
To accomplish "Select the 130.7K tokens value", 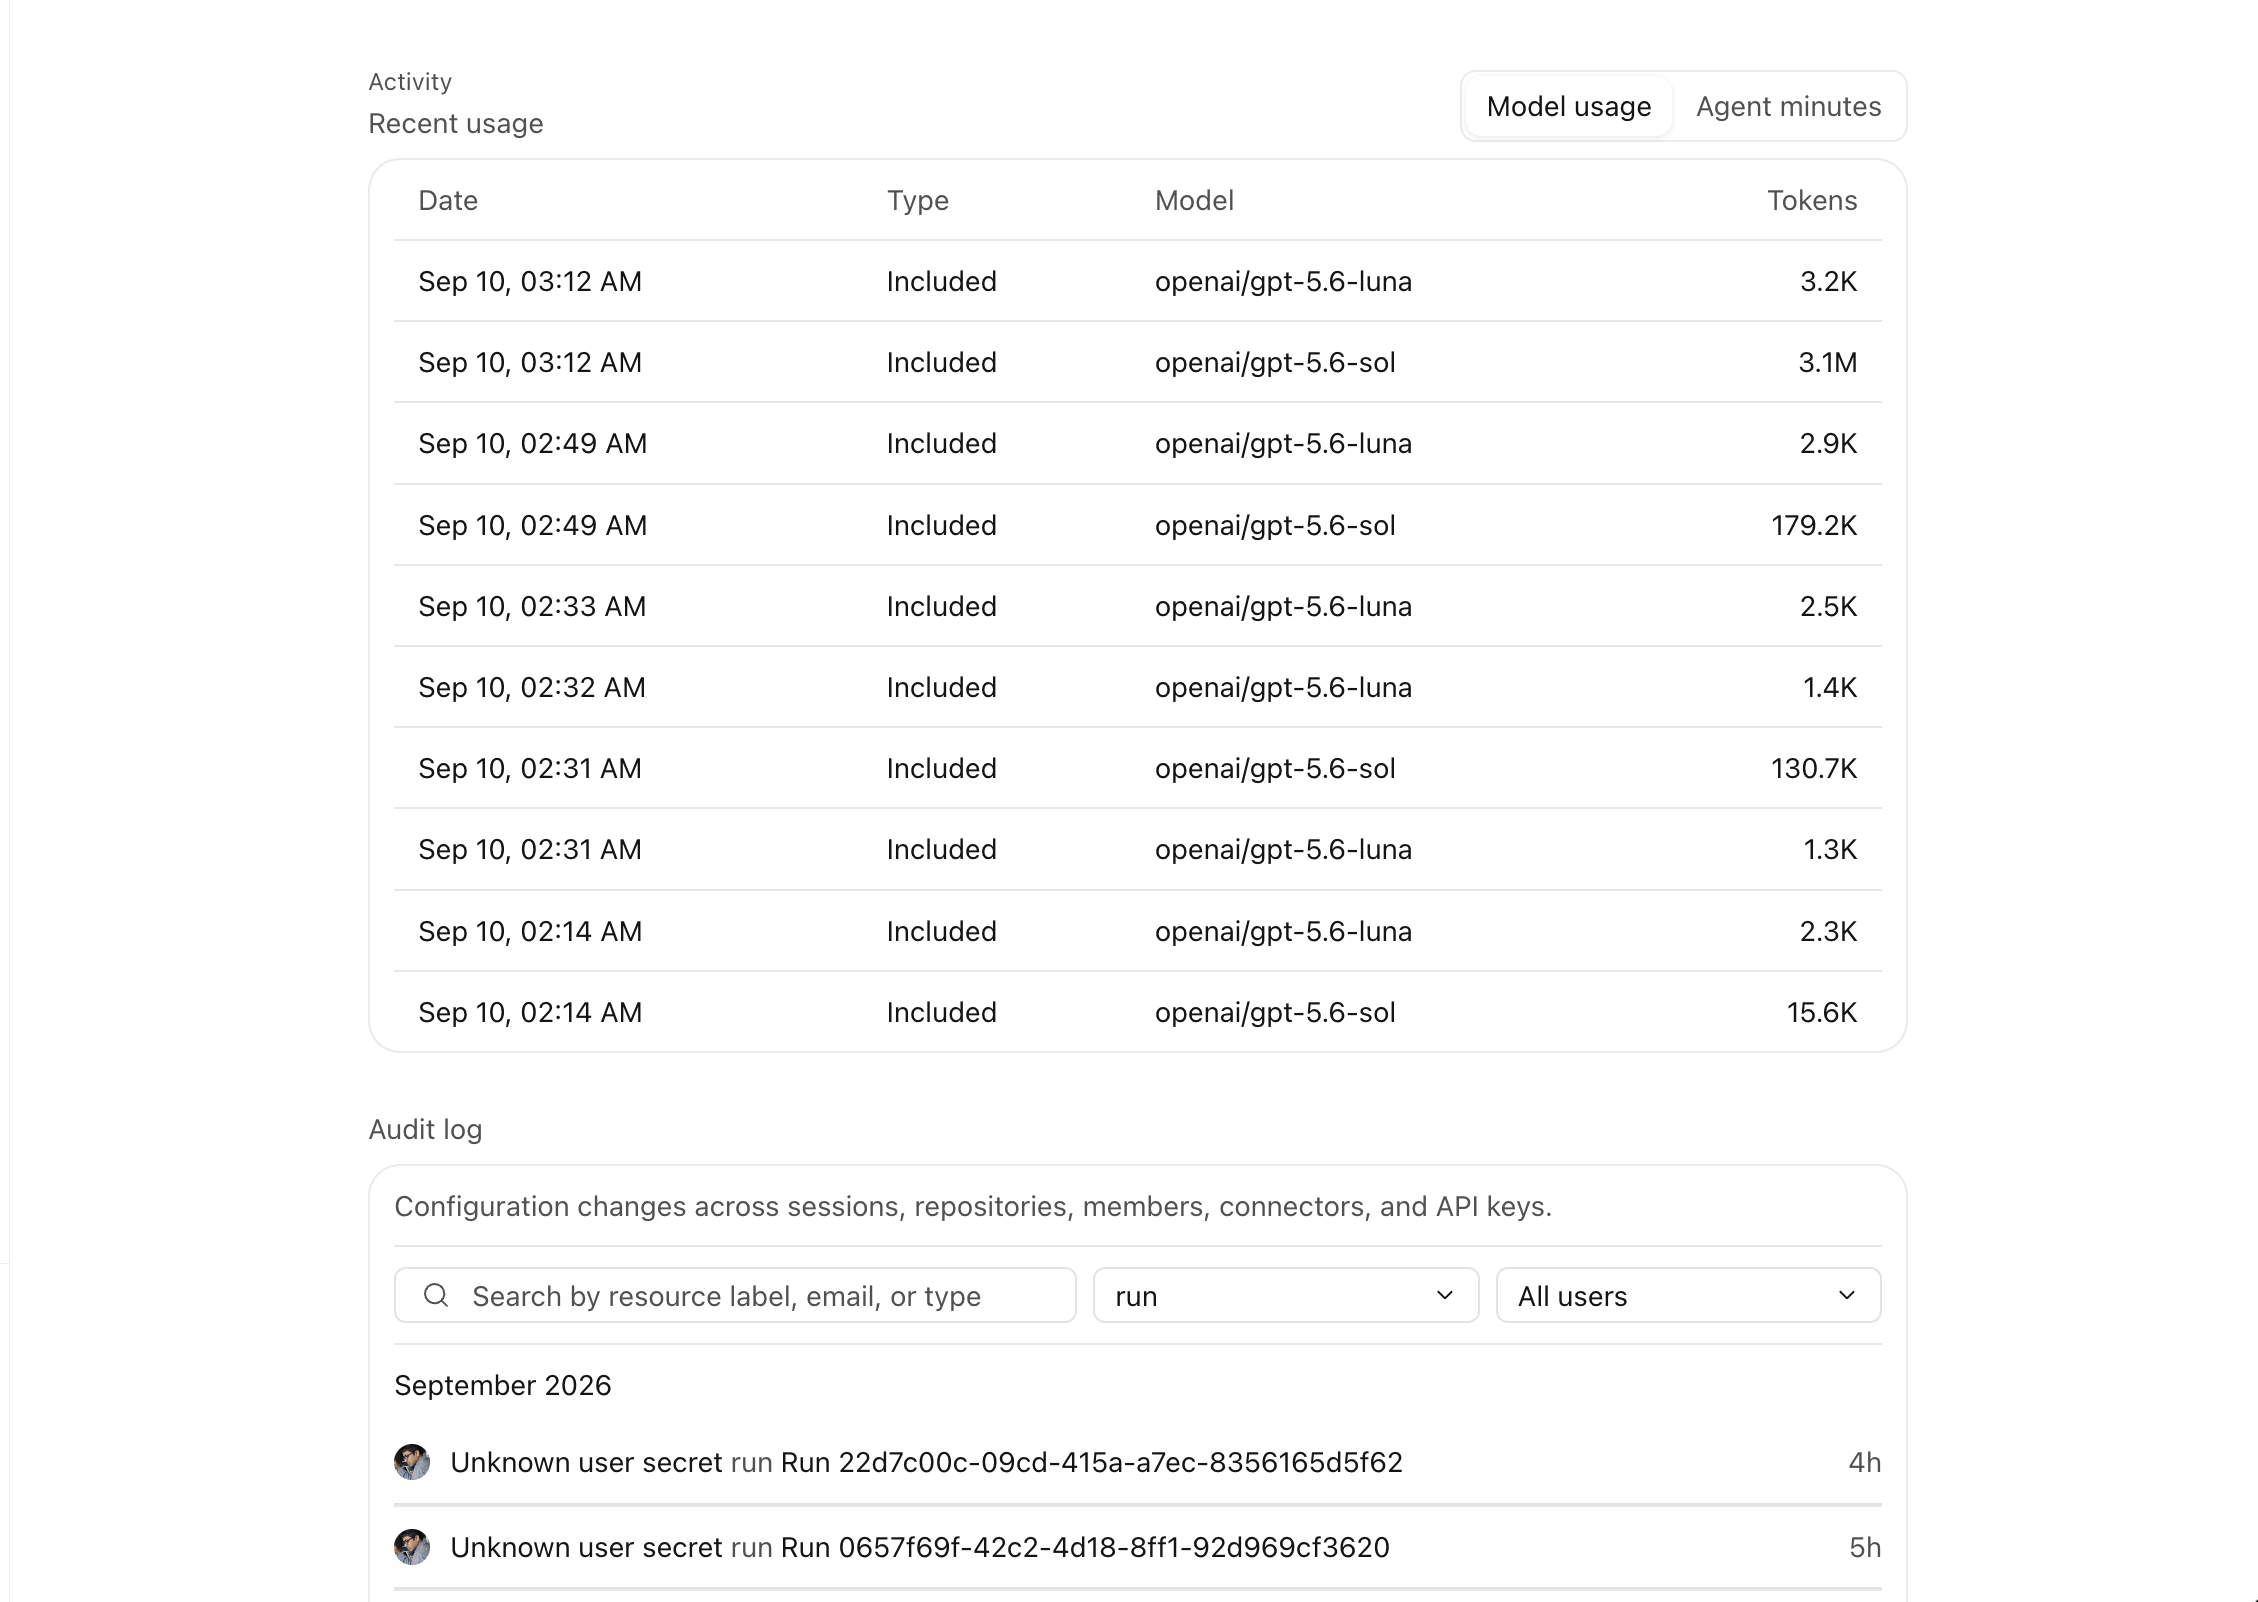I will pyautogui.click(x=1814, y=768).
